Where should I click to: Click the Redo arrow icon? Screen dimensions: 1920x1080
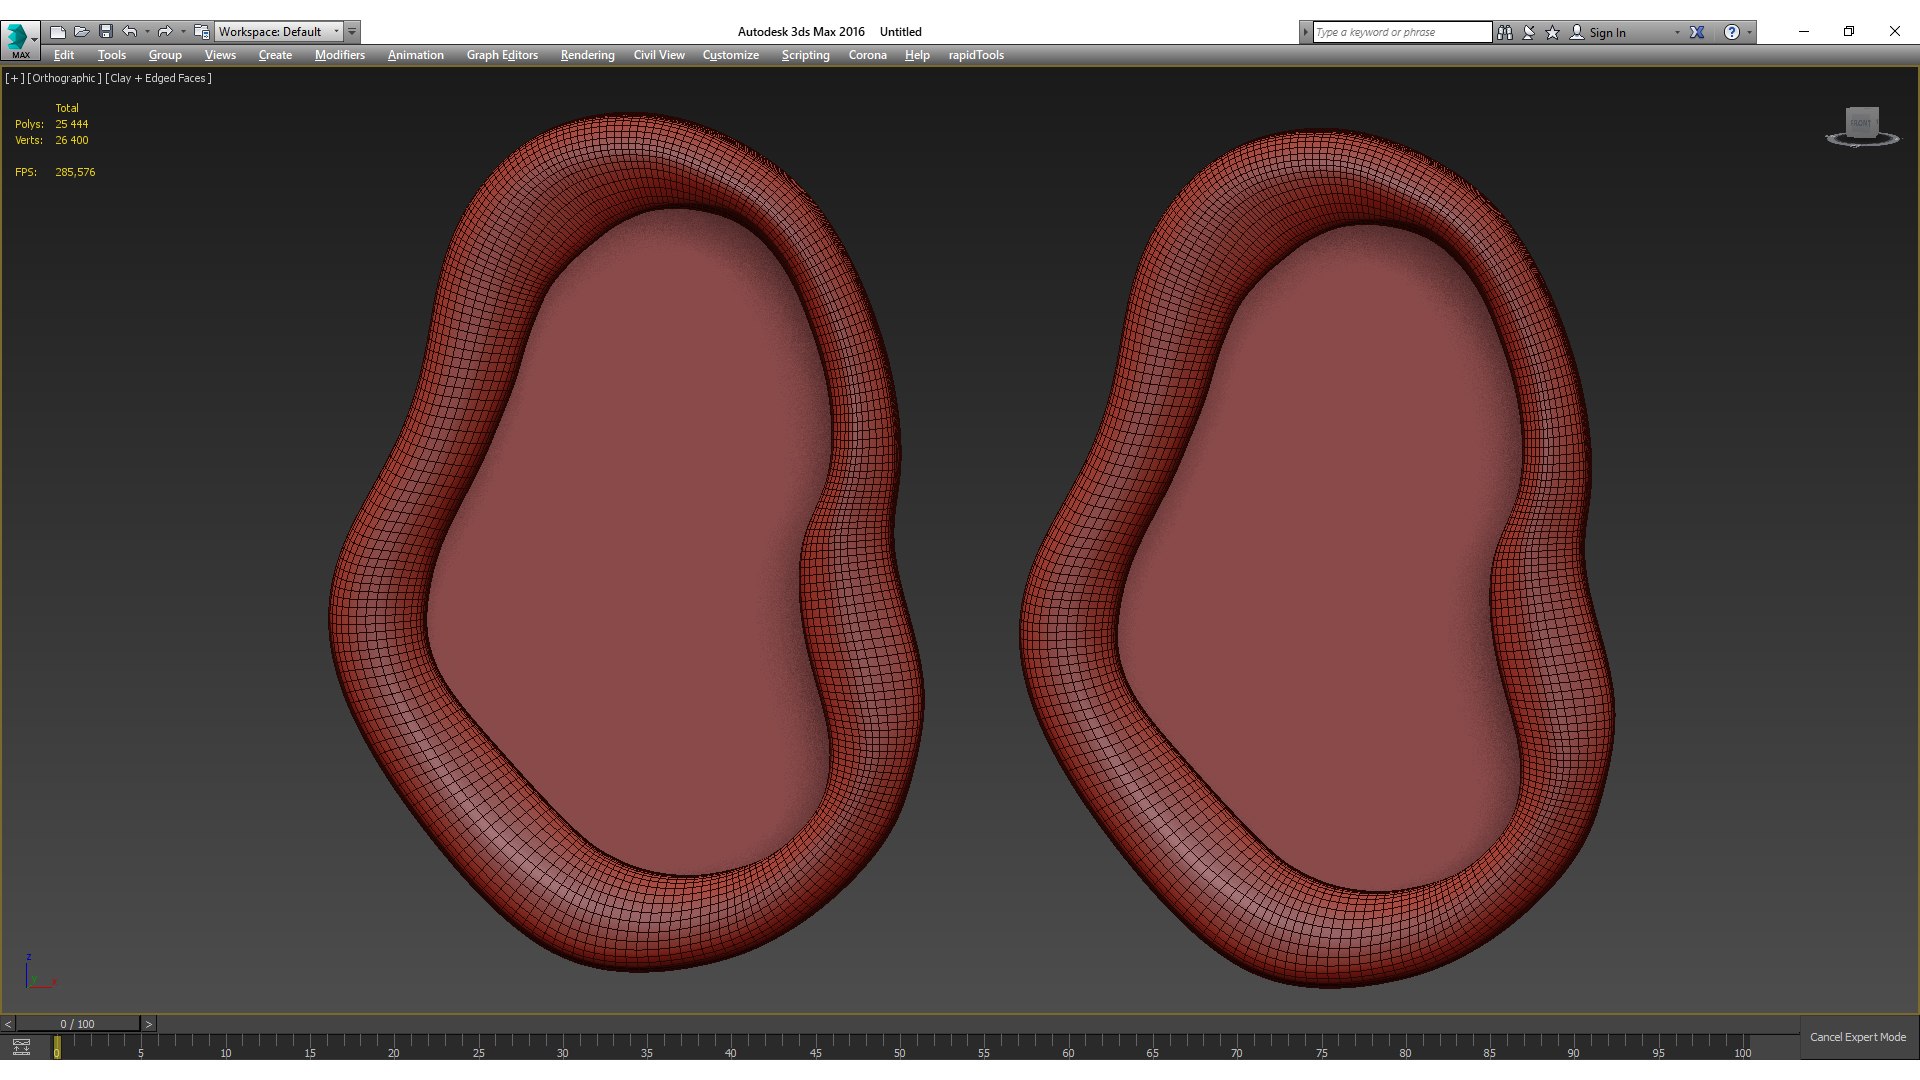pyautogui.click(x=165, y=32)
